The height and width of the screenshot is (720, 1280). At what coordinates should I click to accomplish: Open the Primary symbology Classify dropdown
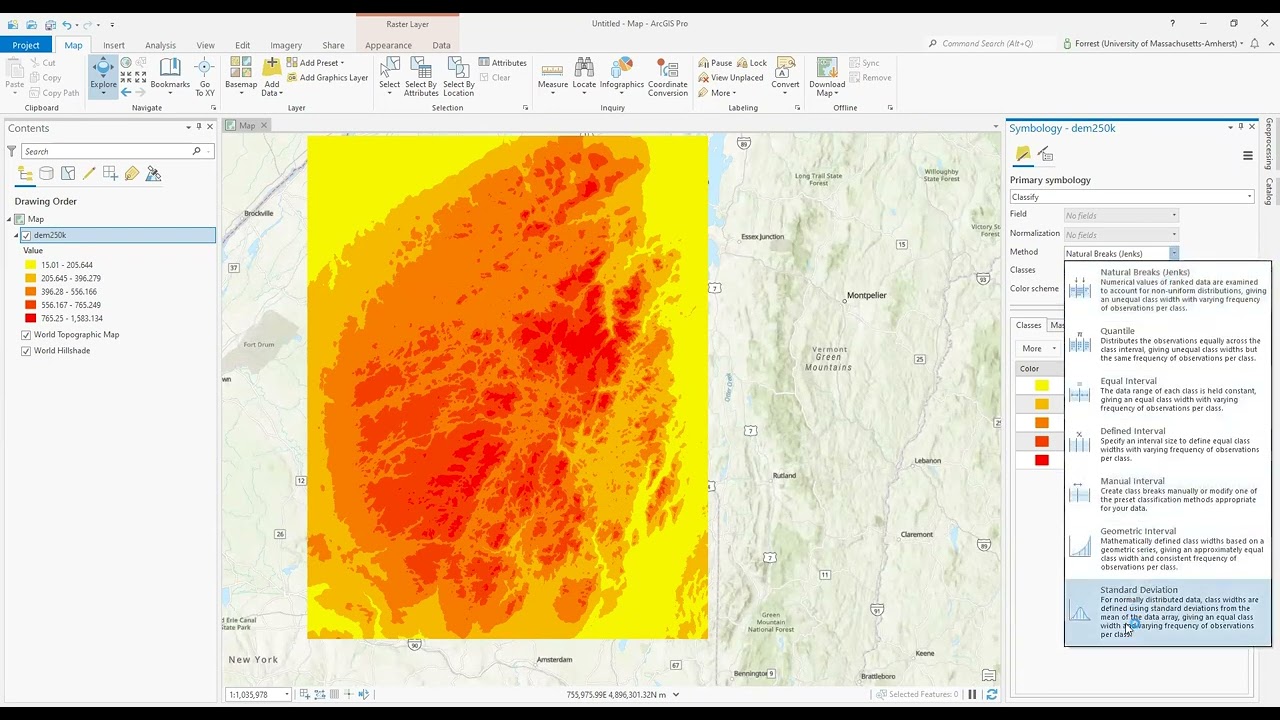click(1132, 197)
